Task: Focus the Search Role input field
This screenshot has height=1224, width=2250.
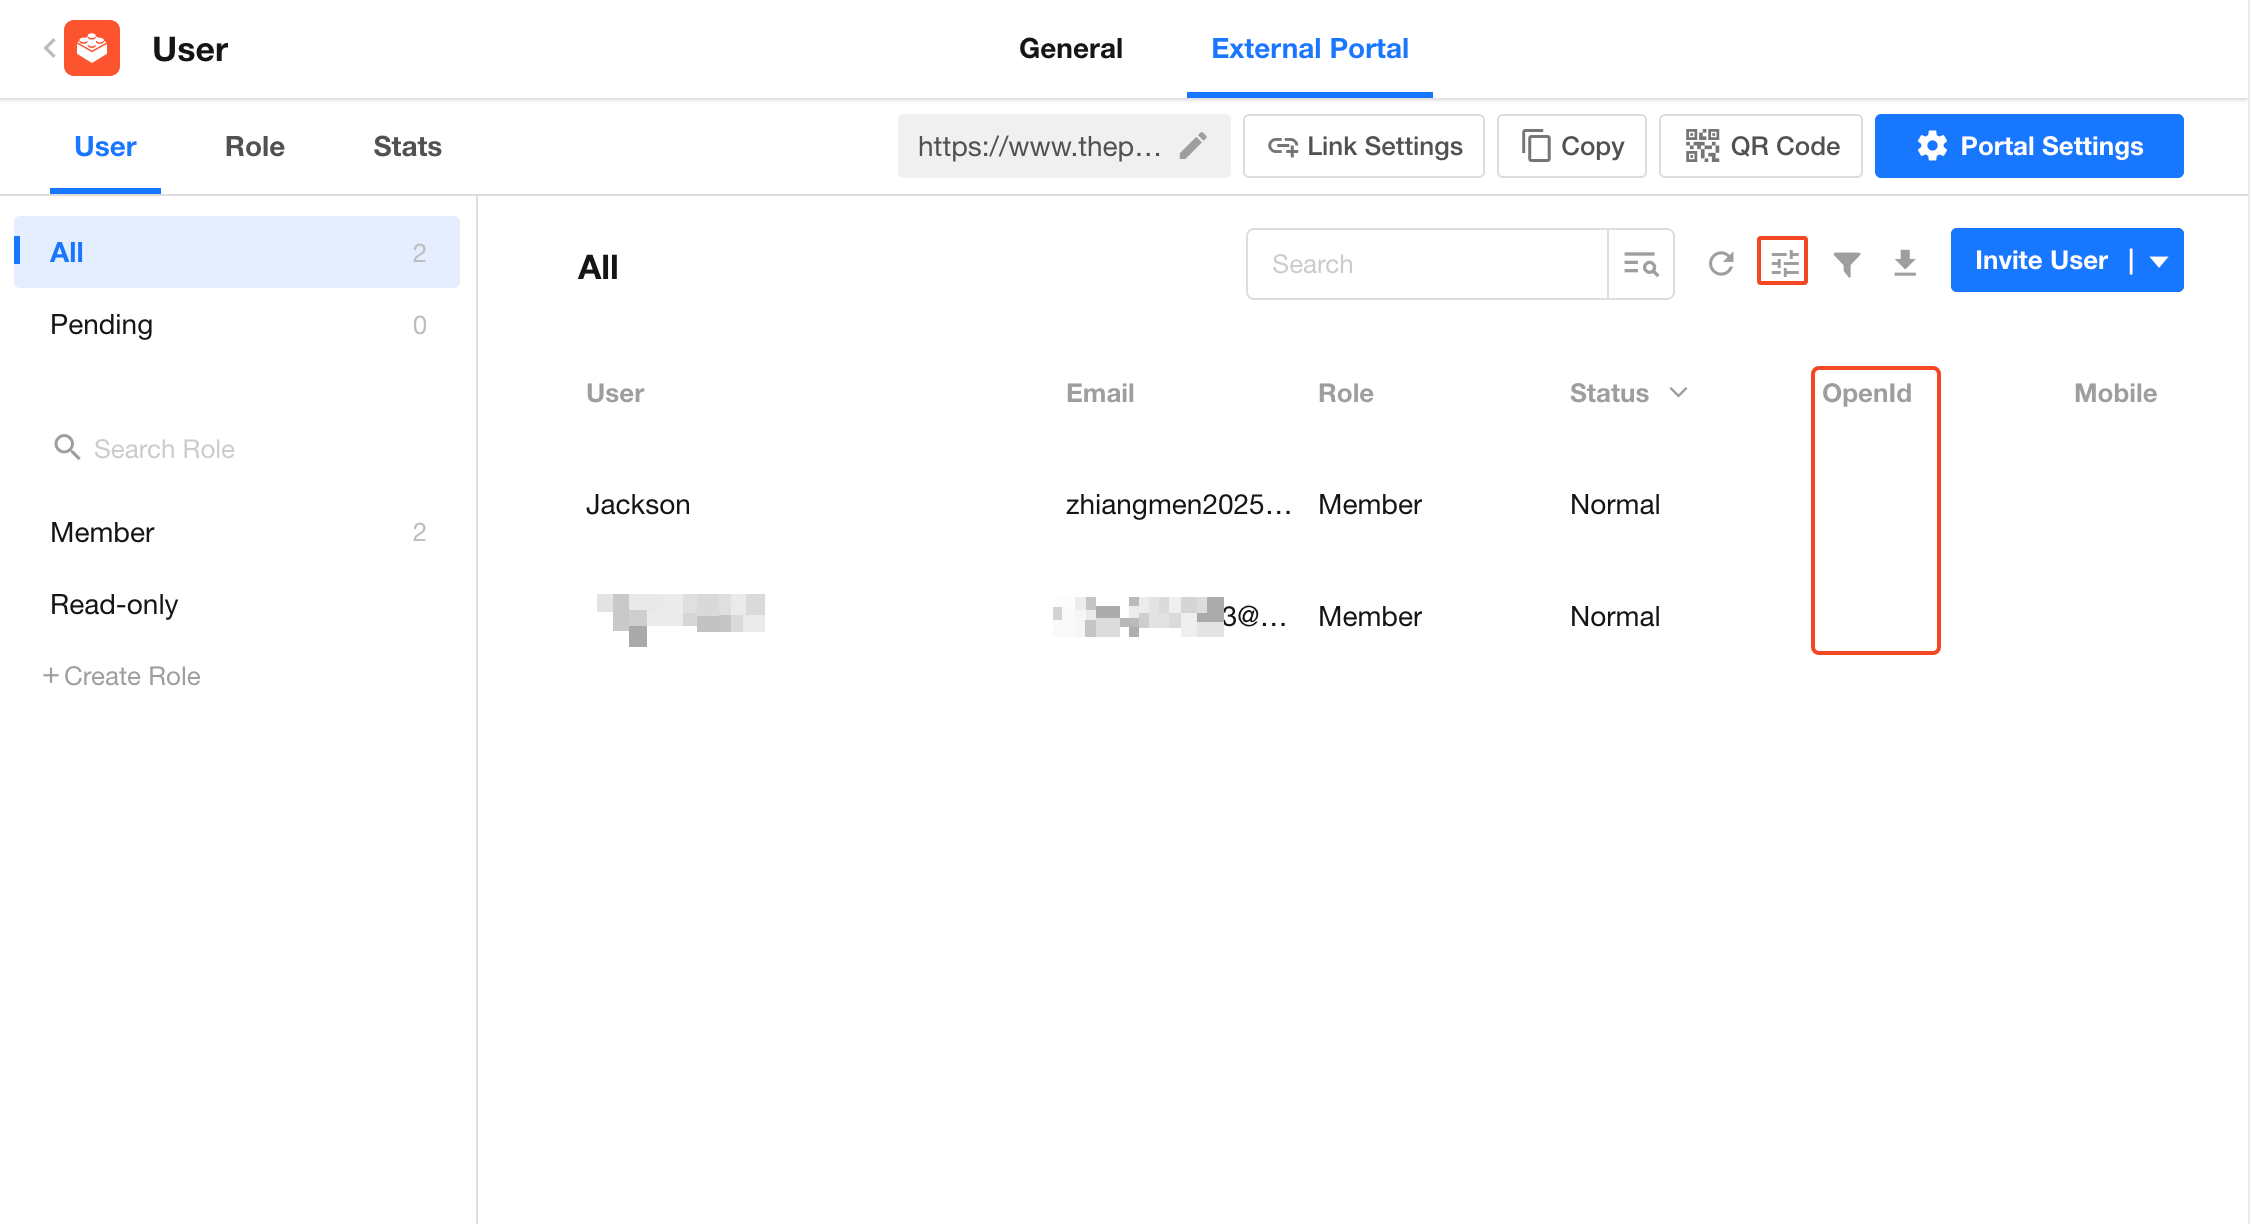Action: coord(164,449)
